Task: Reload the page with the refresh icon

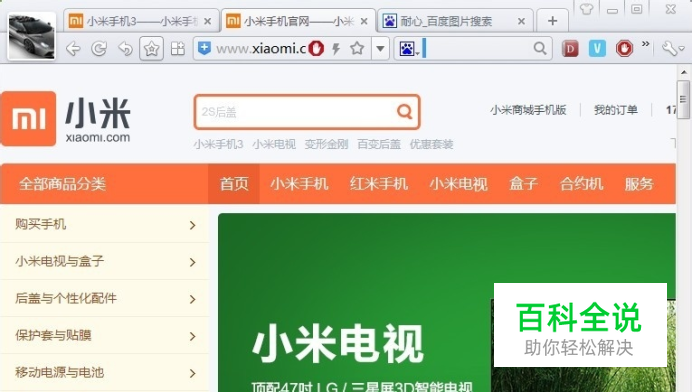Action: coord(99,49)
